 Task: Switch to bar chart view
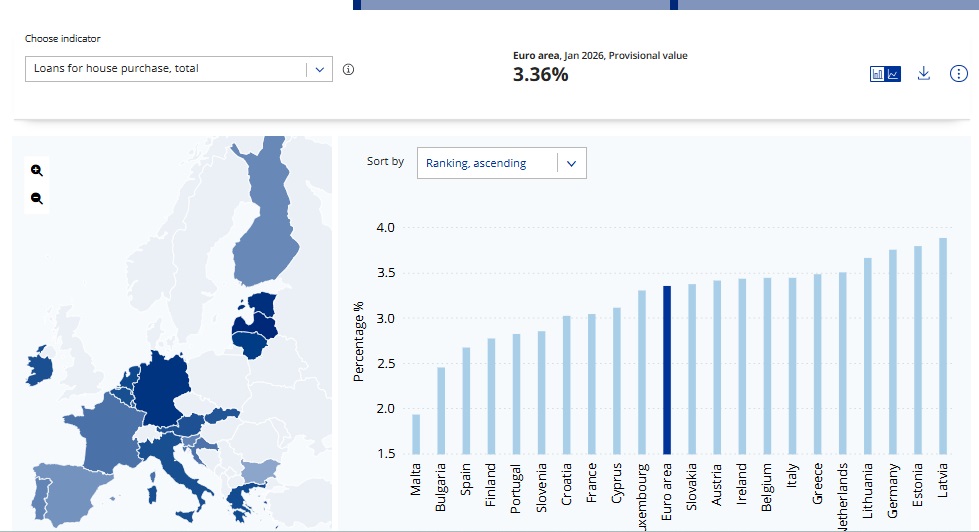pyautogui.click(x=878, y=74)
